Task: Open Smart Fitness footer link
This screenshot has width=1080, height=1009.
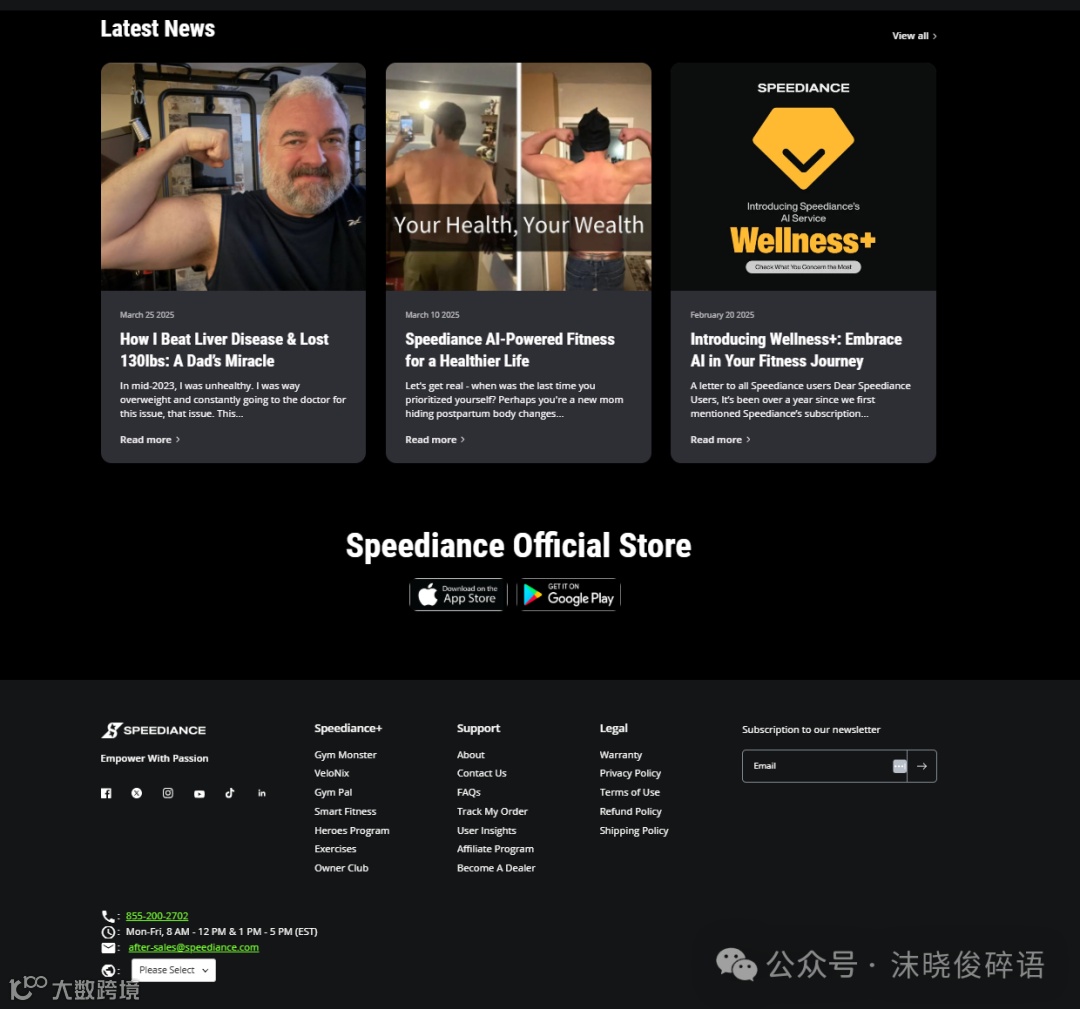Action: tap(345, 811)
